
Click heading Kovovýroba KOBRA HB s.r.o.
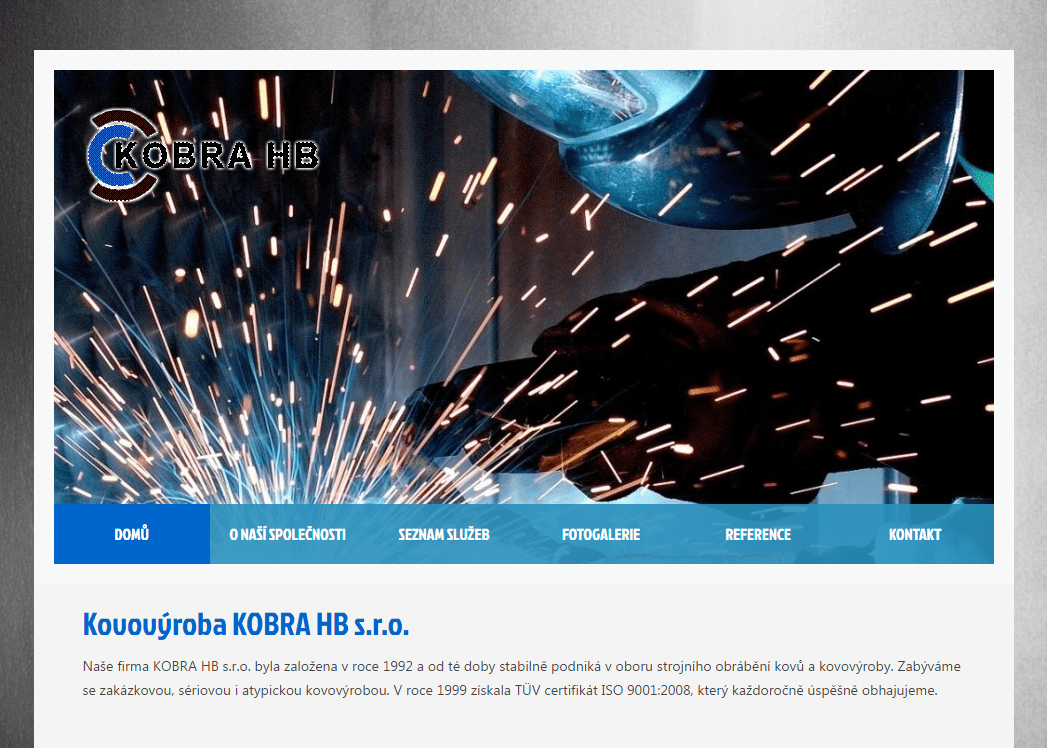click(246, 624)
